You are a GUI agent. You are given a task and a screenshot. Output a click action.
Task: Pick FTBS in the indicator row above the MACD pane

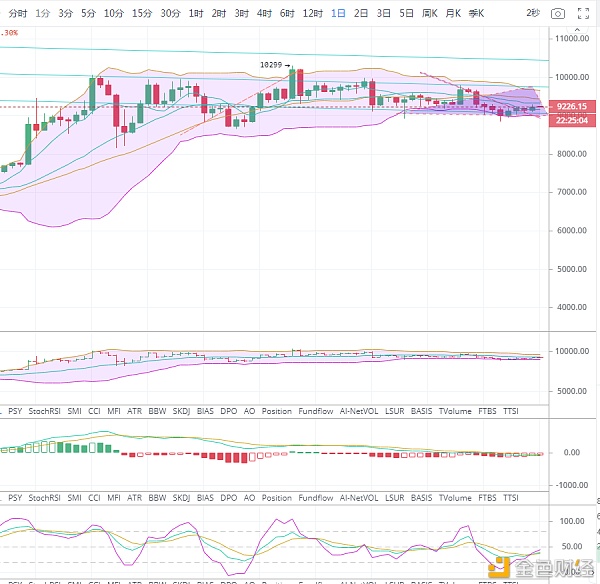click(487, 411)
